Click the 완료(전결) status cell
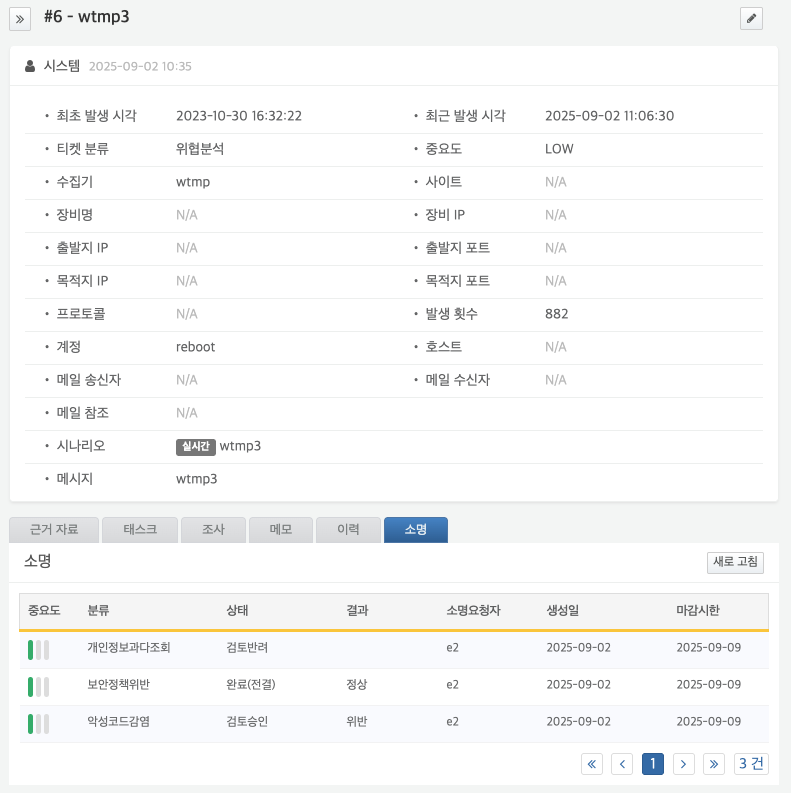This screenshot has width=791, height=793. coord(251,685)
